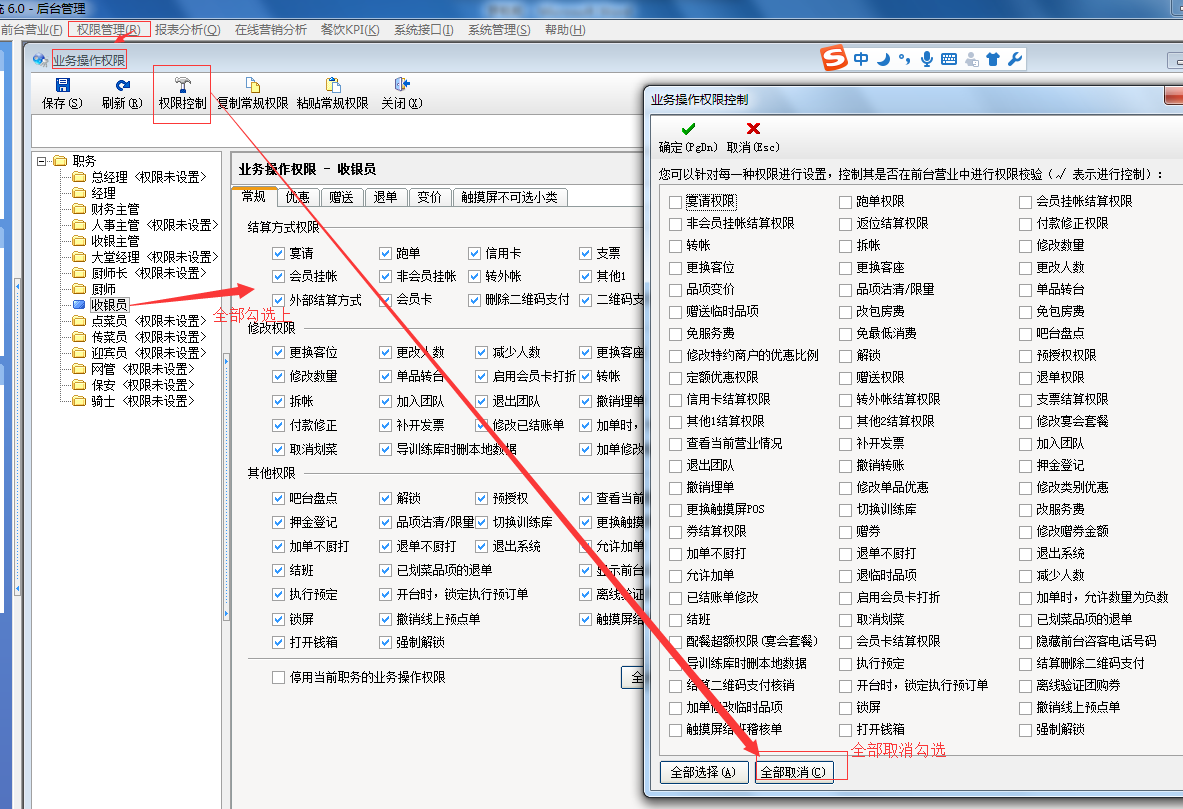Image resolution: width=1183 pixels, height=809 pixels.
Task: Click the 刷新 refresh arrow icon
Action: click(x=122, y=86)
